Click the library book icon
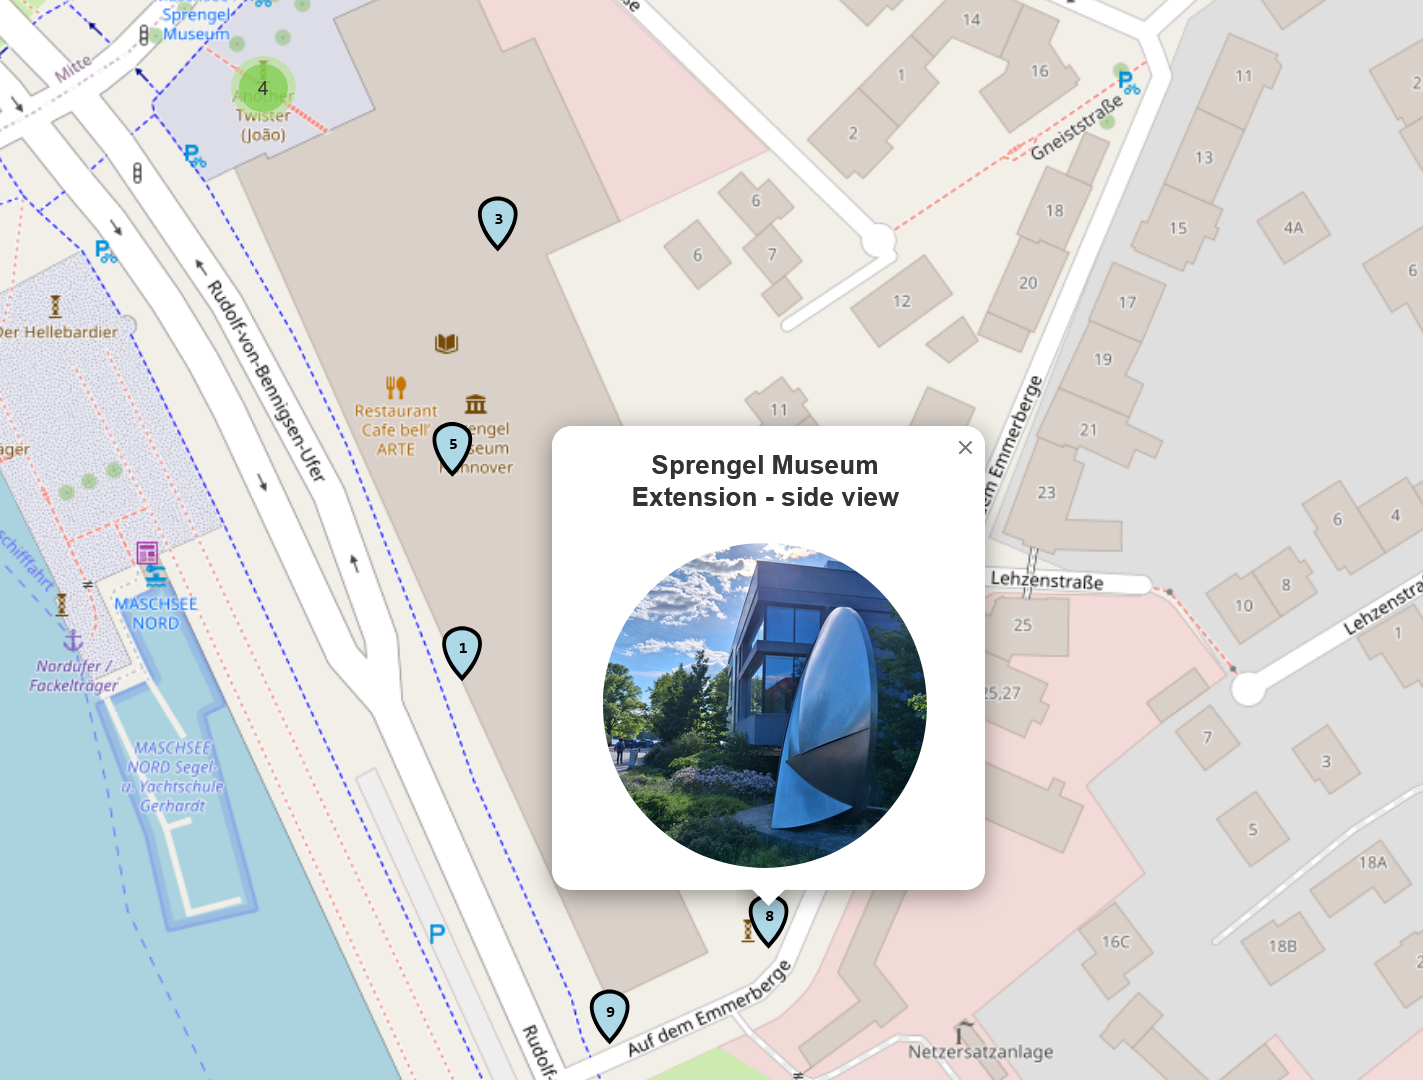This screenshot has height=1080, width=1423. [x=446, y=344]
